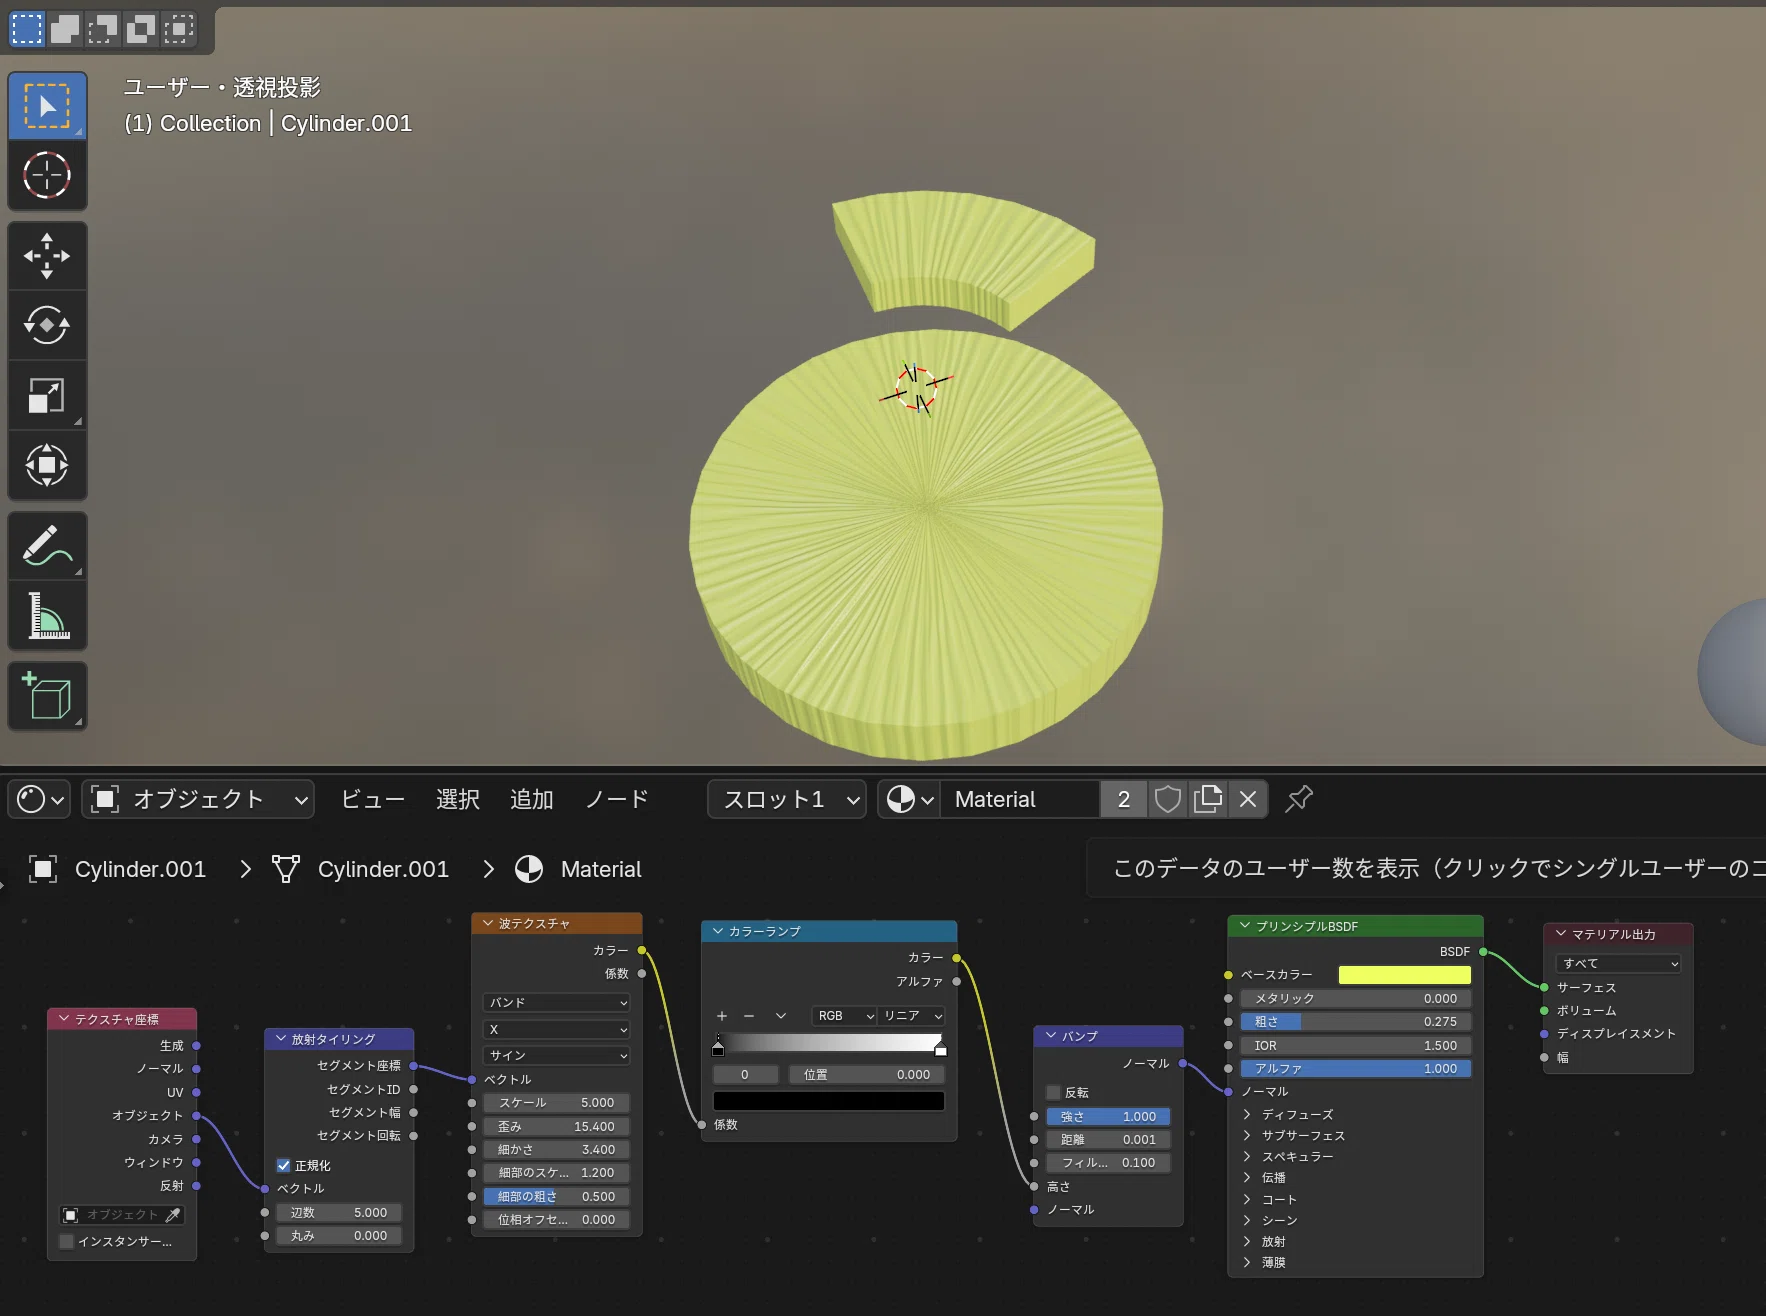Image resolution: width=1766 pixels, height=1316 pixels.
Task: Browse materials with the sphere dropdown
Action: [x=909, y=799]
